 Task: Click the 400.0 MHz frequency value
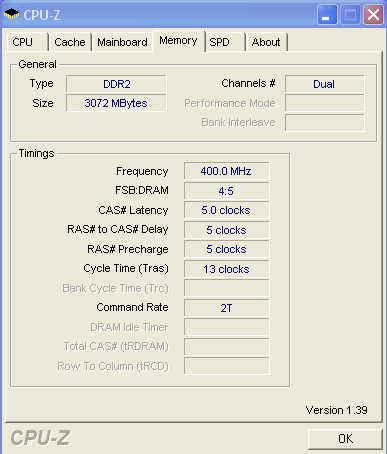[226, 171]
